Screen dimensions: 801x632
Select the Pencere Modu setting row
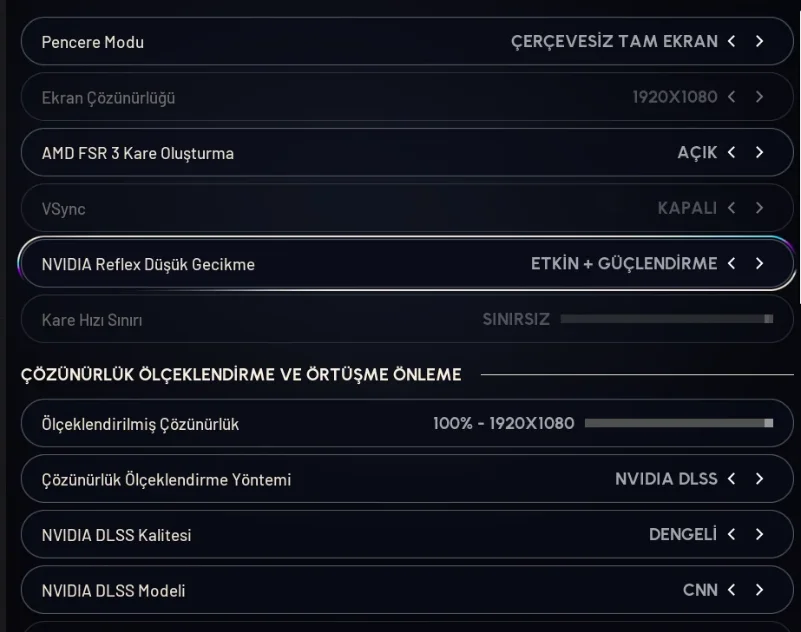[x=300, y=42]
